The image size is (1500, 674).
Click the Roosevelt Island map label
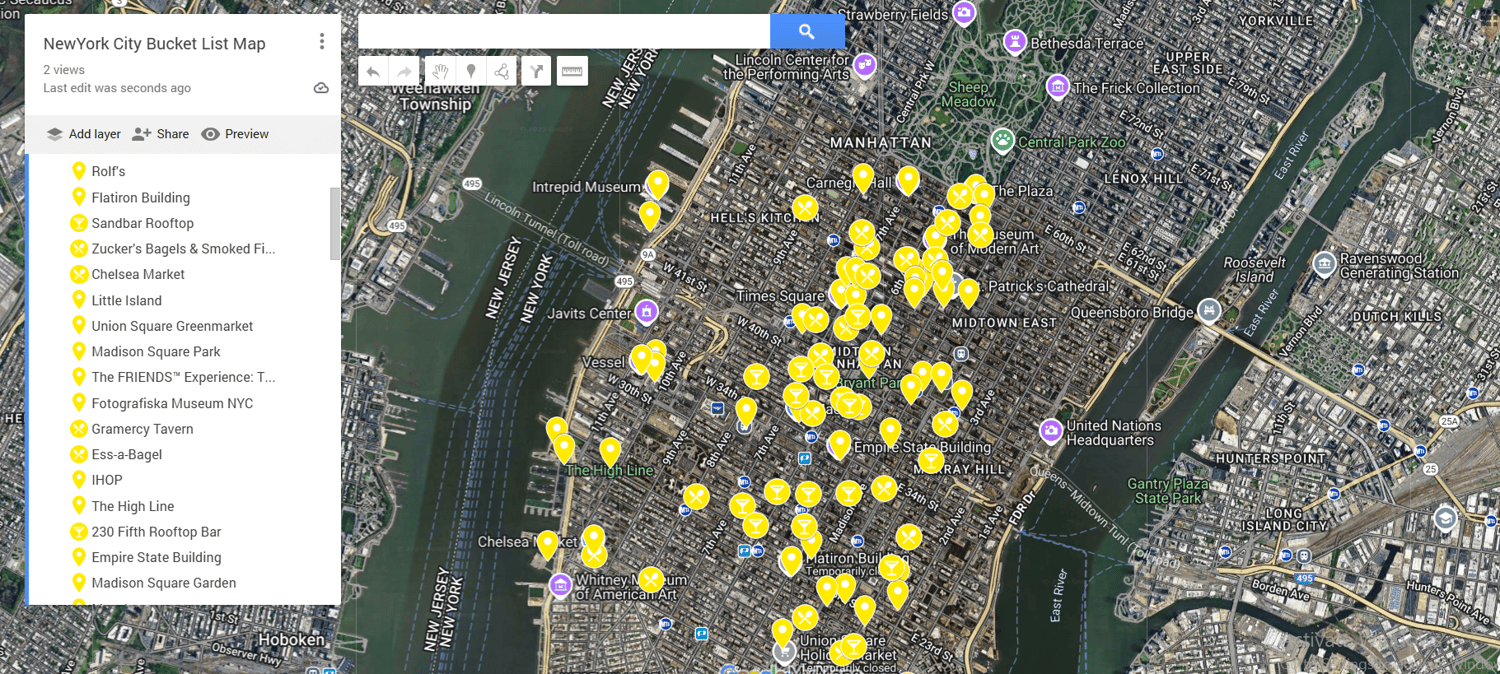(1254, 269)
